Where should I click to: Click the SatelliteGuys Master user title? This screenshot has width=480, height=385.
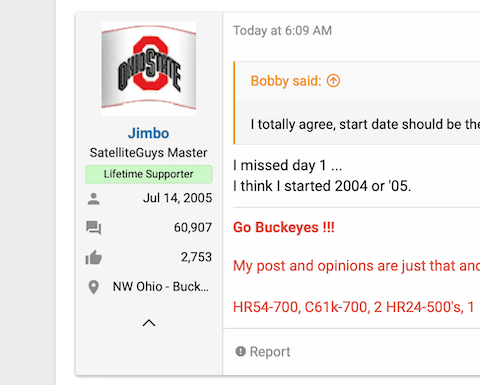click(x=149, y=153)
